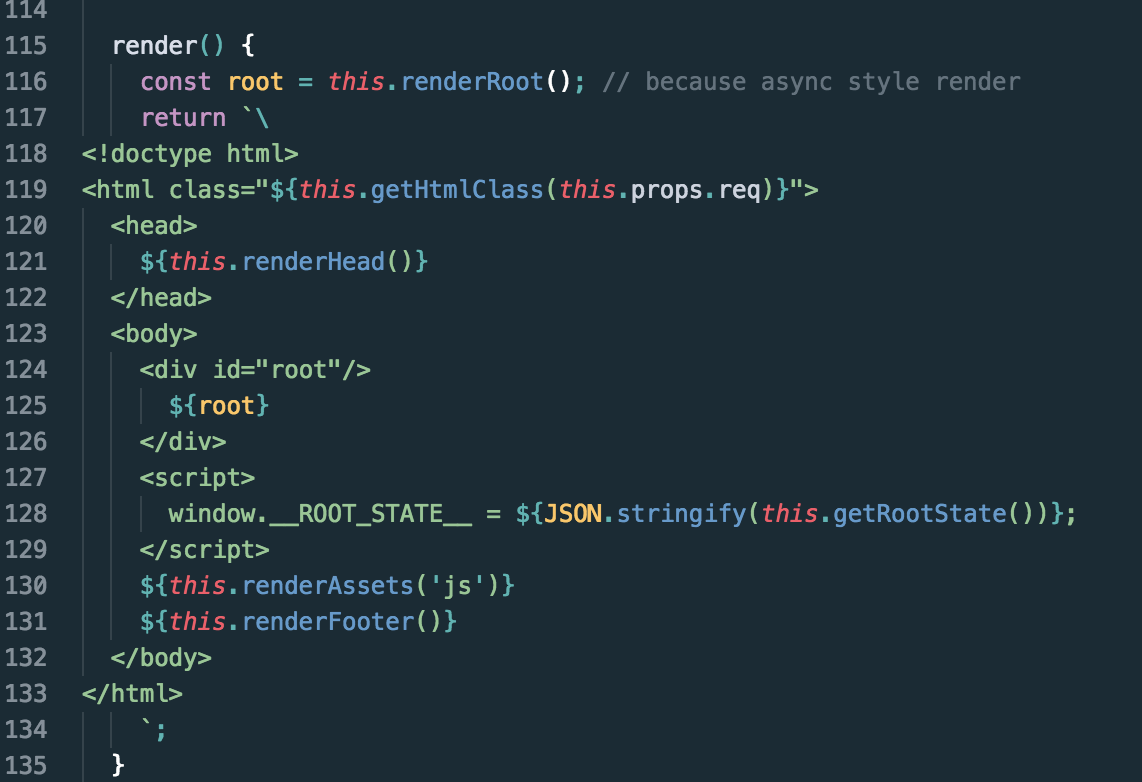
Task: Click line number 128 in gutter
Action: coord(26,514)
